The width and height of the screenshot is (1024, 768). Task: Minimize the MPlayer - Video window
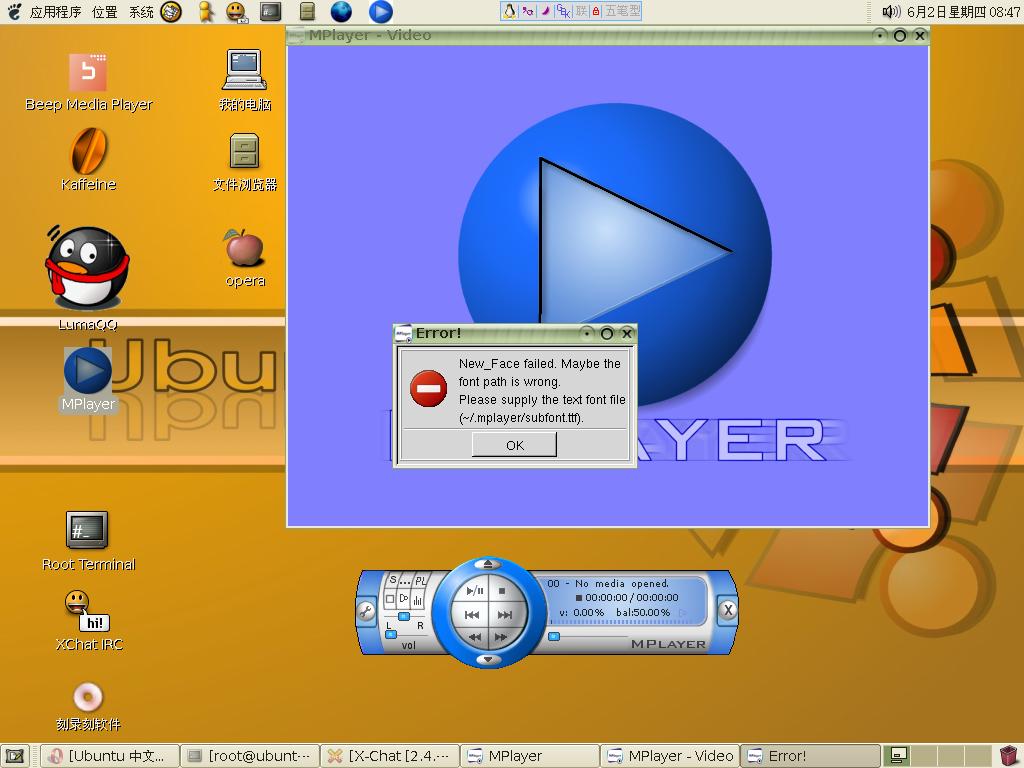[880, 35]
